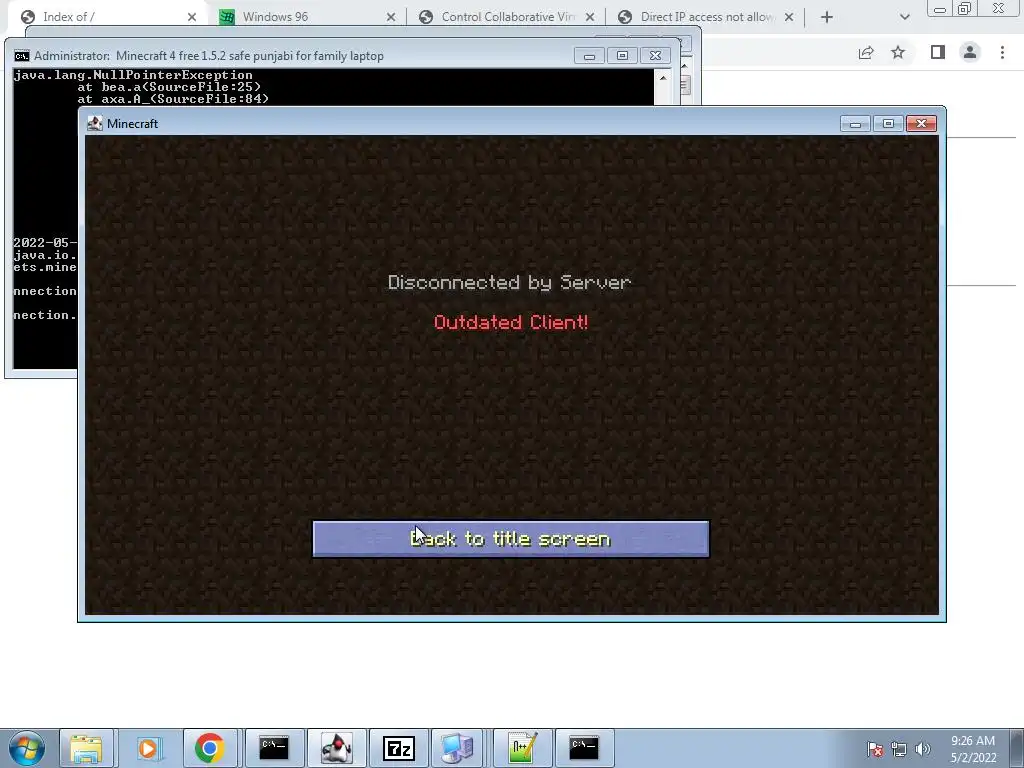Close the Windows 96 tab
Image resolution: width=1024 pixels, height=768 pixels.
pyautogui.click(x=391, y=17)
